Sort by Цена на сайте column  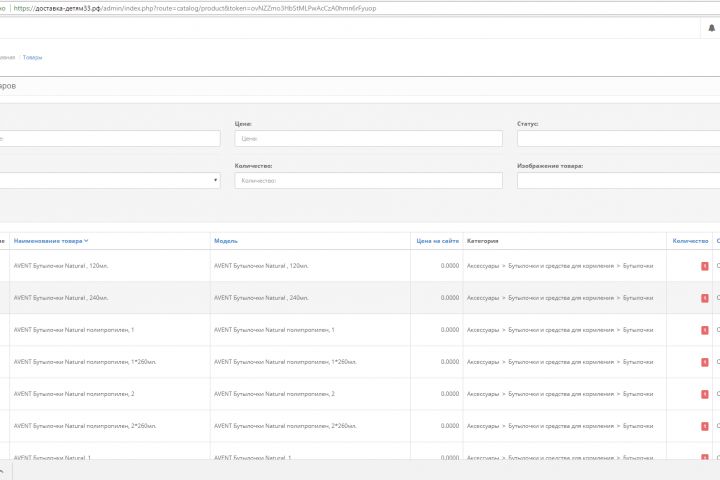click(x=437, y=241)
